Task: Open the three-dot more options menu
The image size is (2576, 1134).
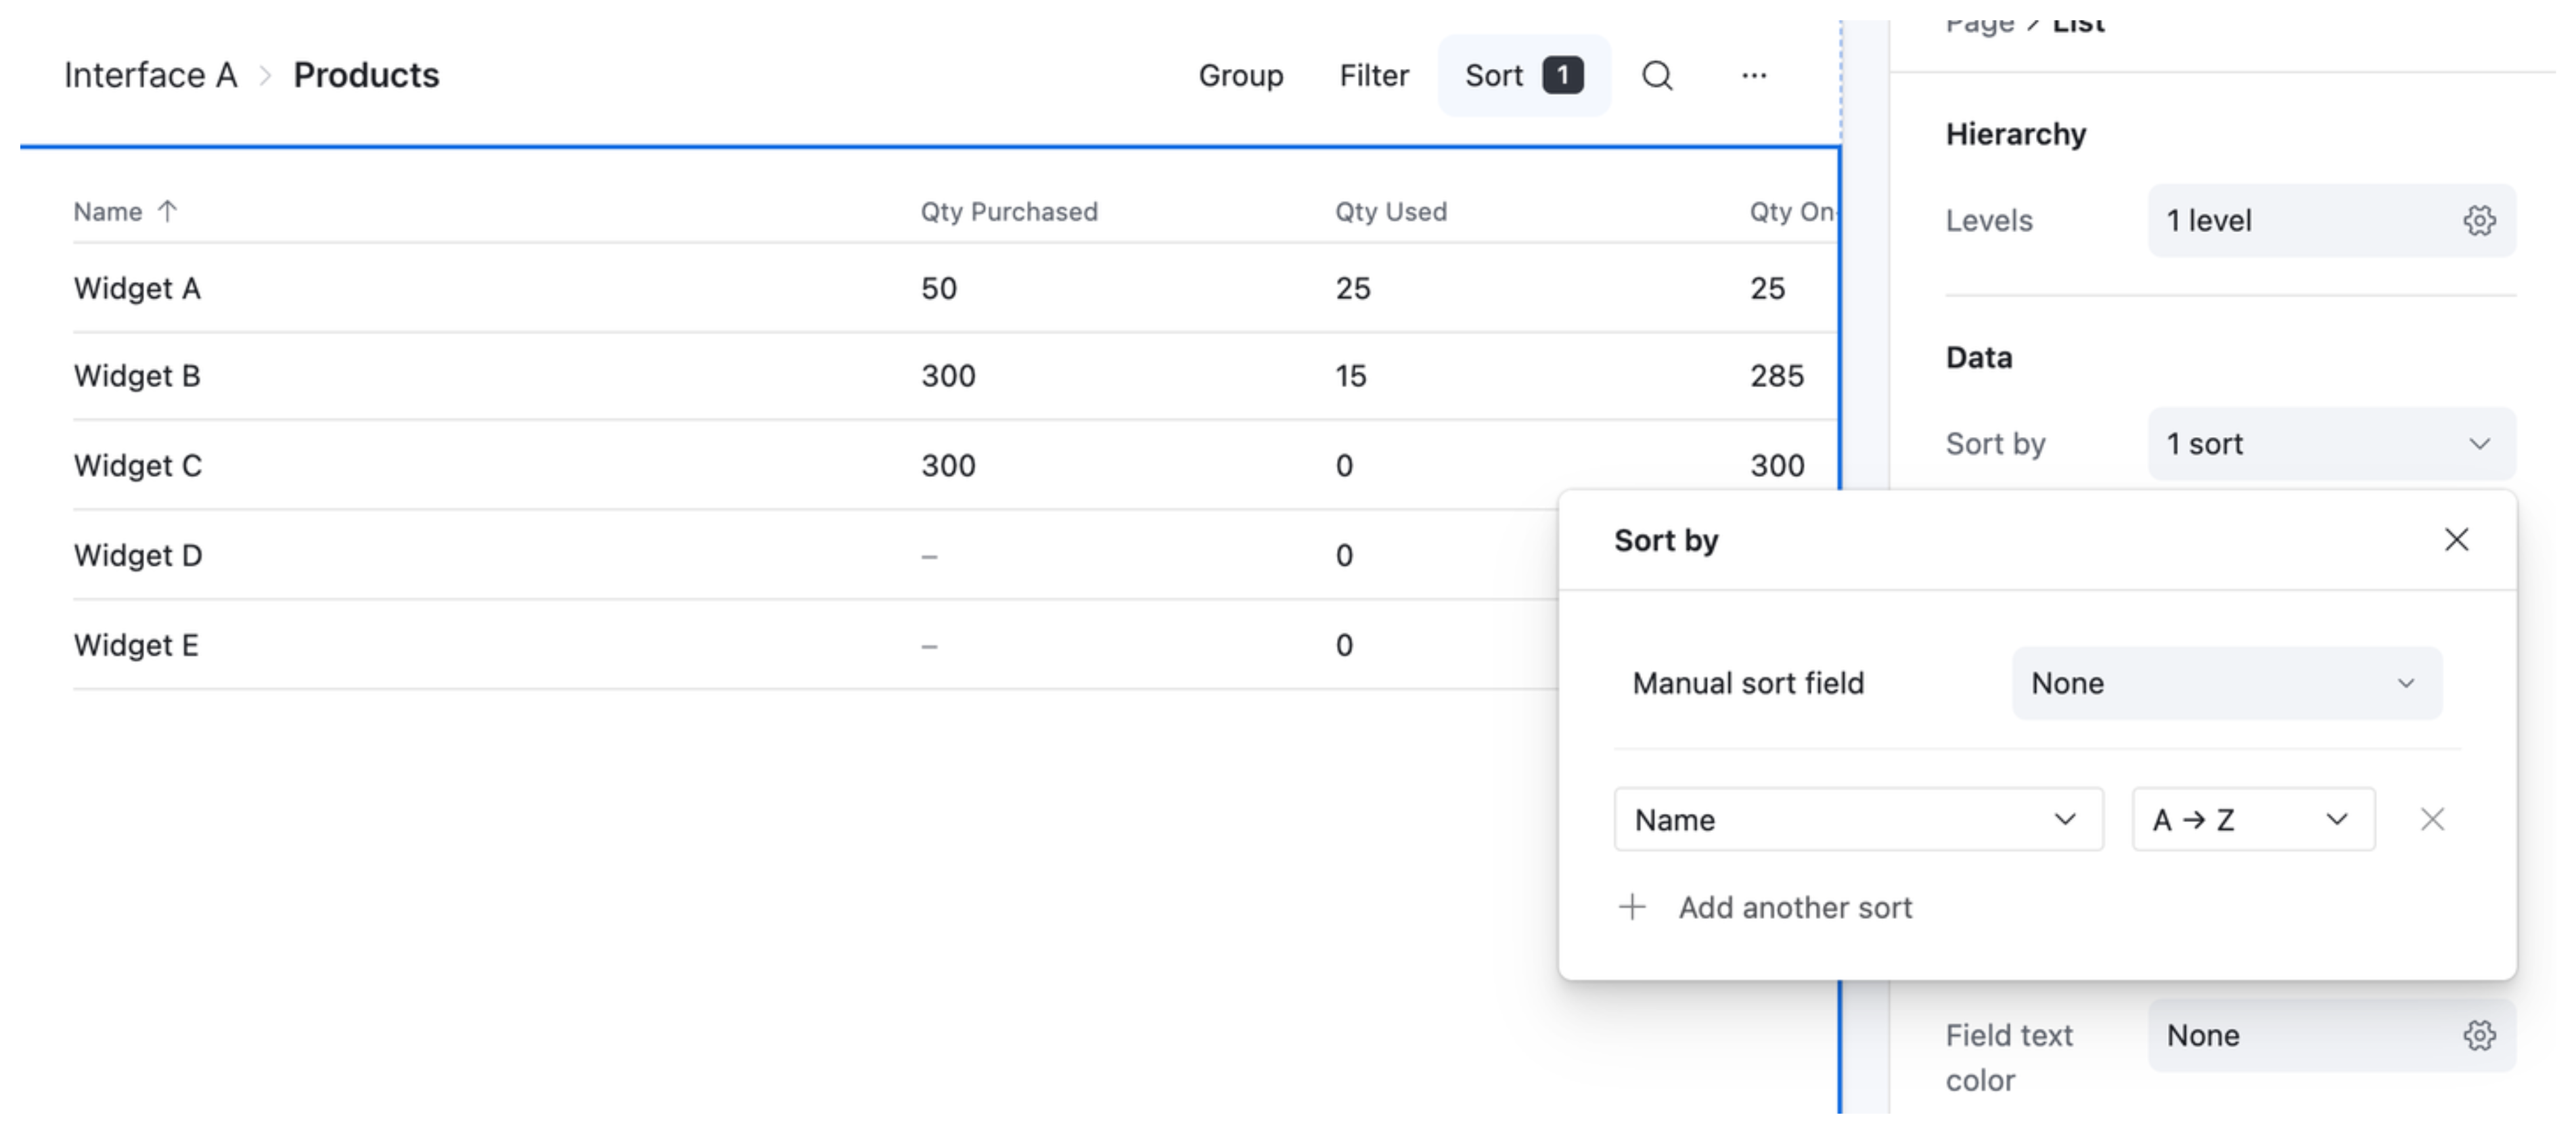Action: (1754, 76)
